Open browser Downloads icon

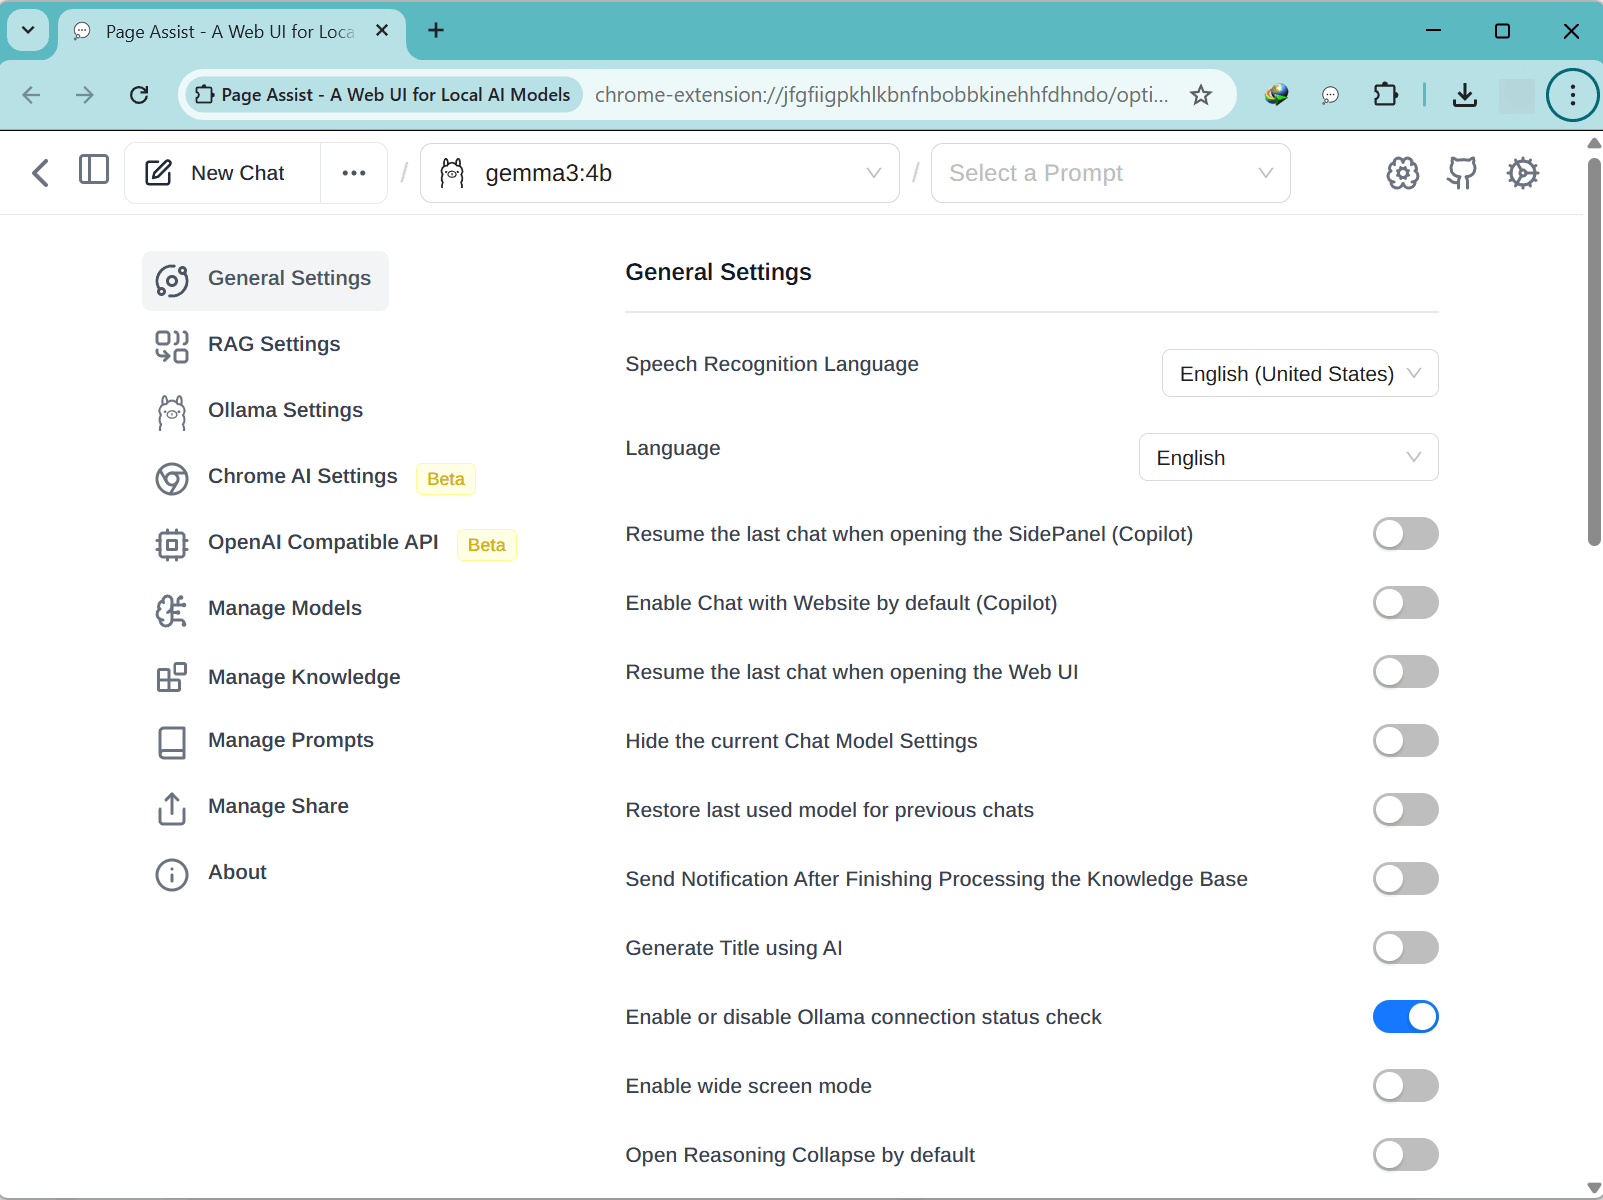coord(1465,95)
